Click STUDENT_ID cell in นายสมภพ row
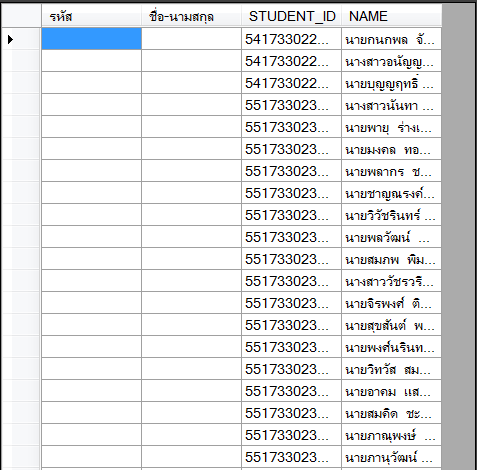Viewport: 477px width, 470px height. click(291, 259)
